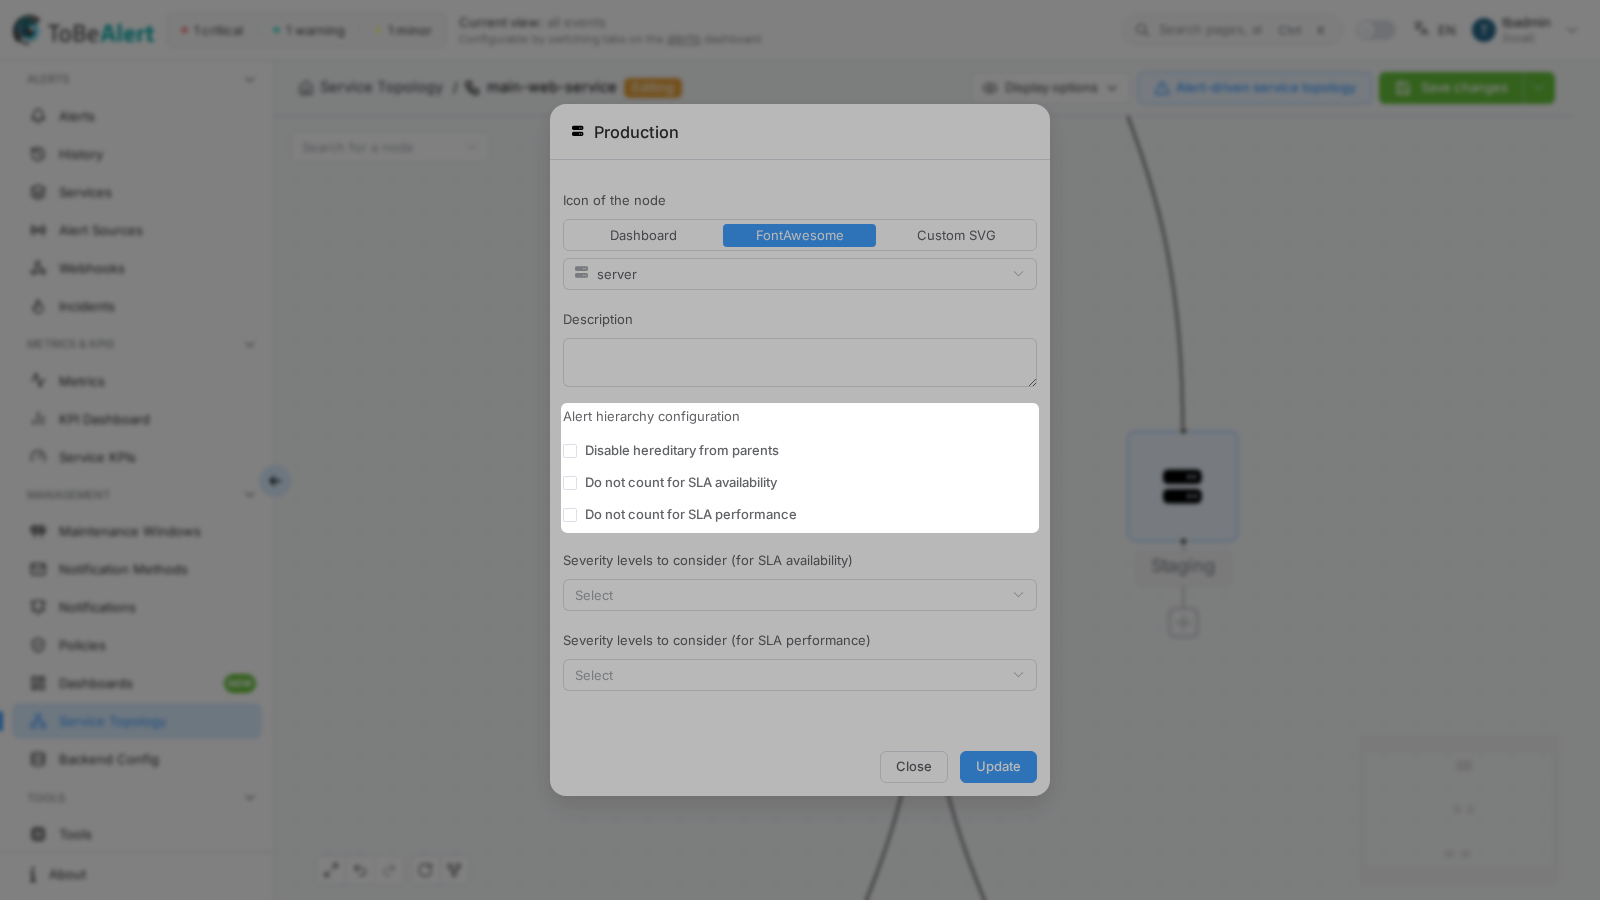Click the plus button below Staging node
1600x900 pixels.
coord(1183,623)
